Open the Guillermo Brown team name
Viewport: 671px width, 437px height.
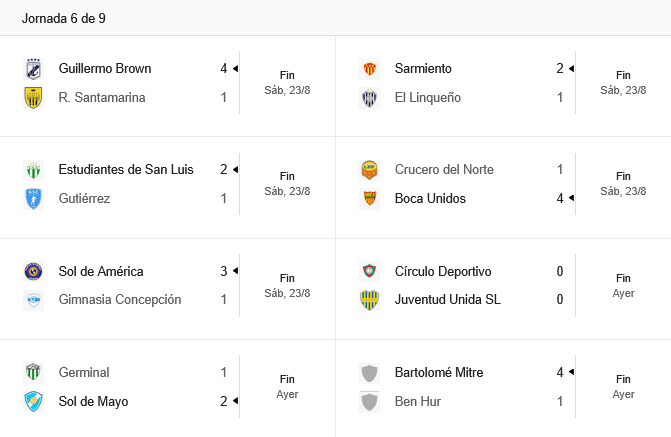click(x=105, y=69)
